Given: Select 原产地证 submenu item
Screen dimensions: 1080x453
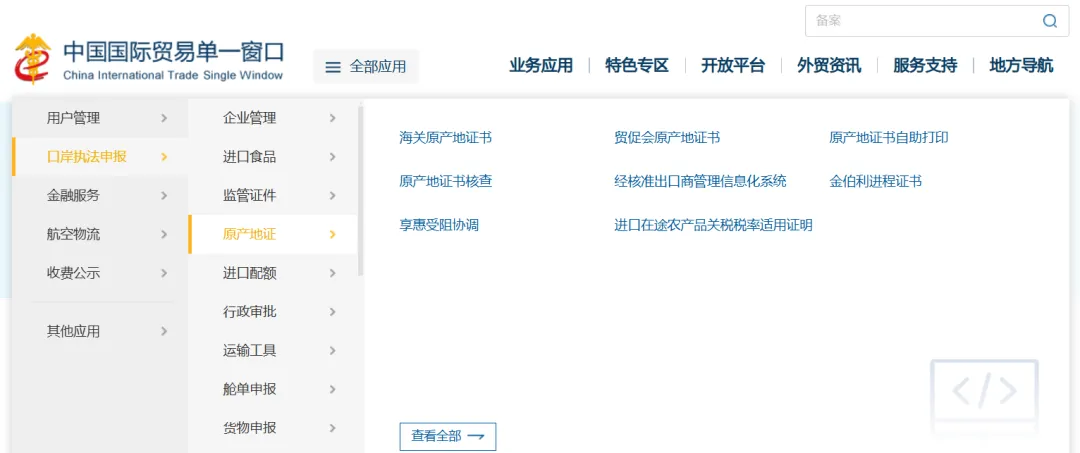Looking at the screenshot, I should click(273, 234).
